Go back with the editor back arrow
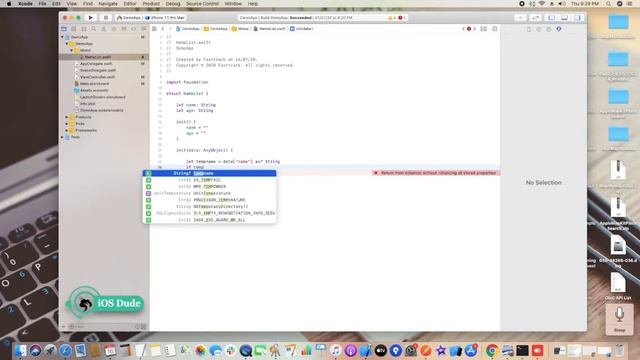 (163, 29)
